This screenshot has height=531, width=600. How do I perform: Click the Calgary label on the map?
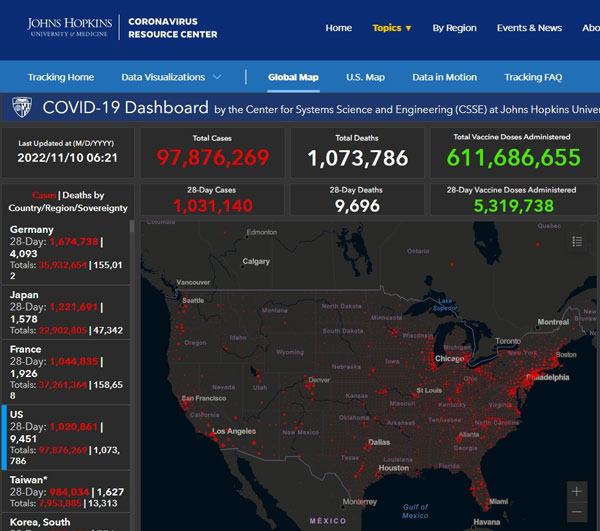[256, 261]
